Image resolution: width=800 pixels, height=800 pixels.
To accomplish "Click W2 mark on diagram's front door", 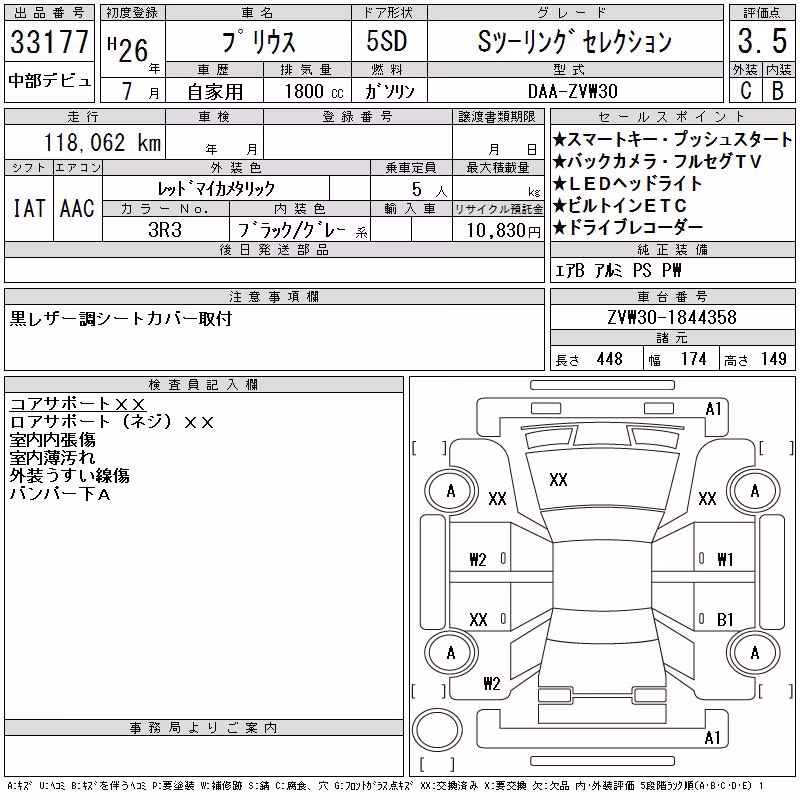I will [478, 560].
